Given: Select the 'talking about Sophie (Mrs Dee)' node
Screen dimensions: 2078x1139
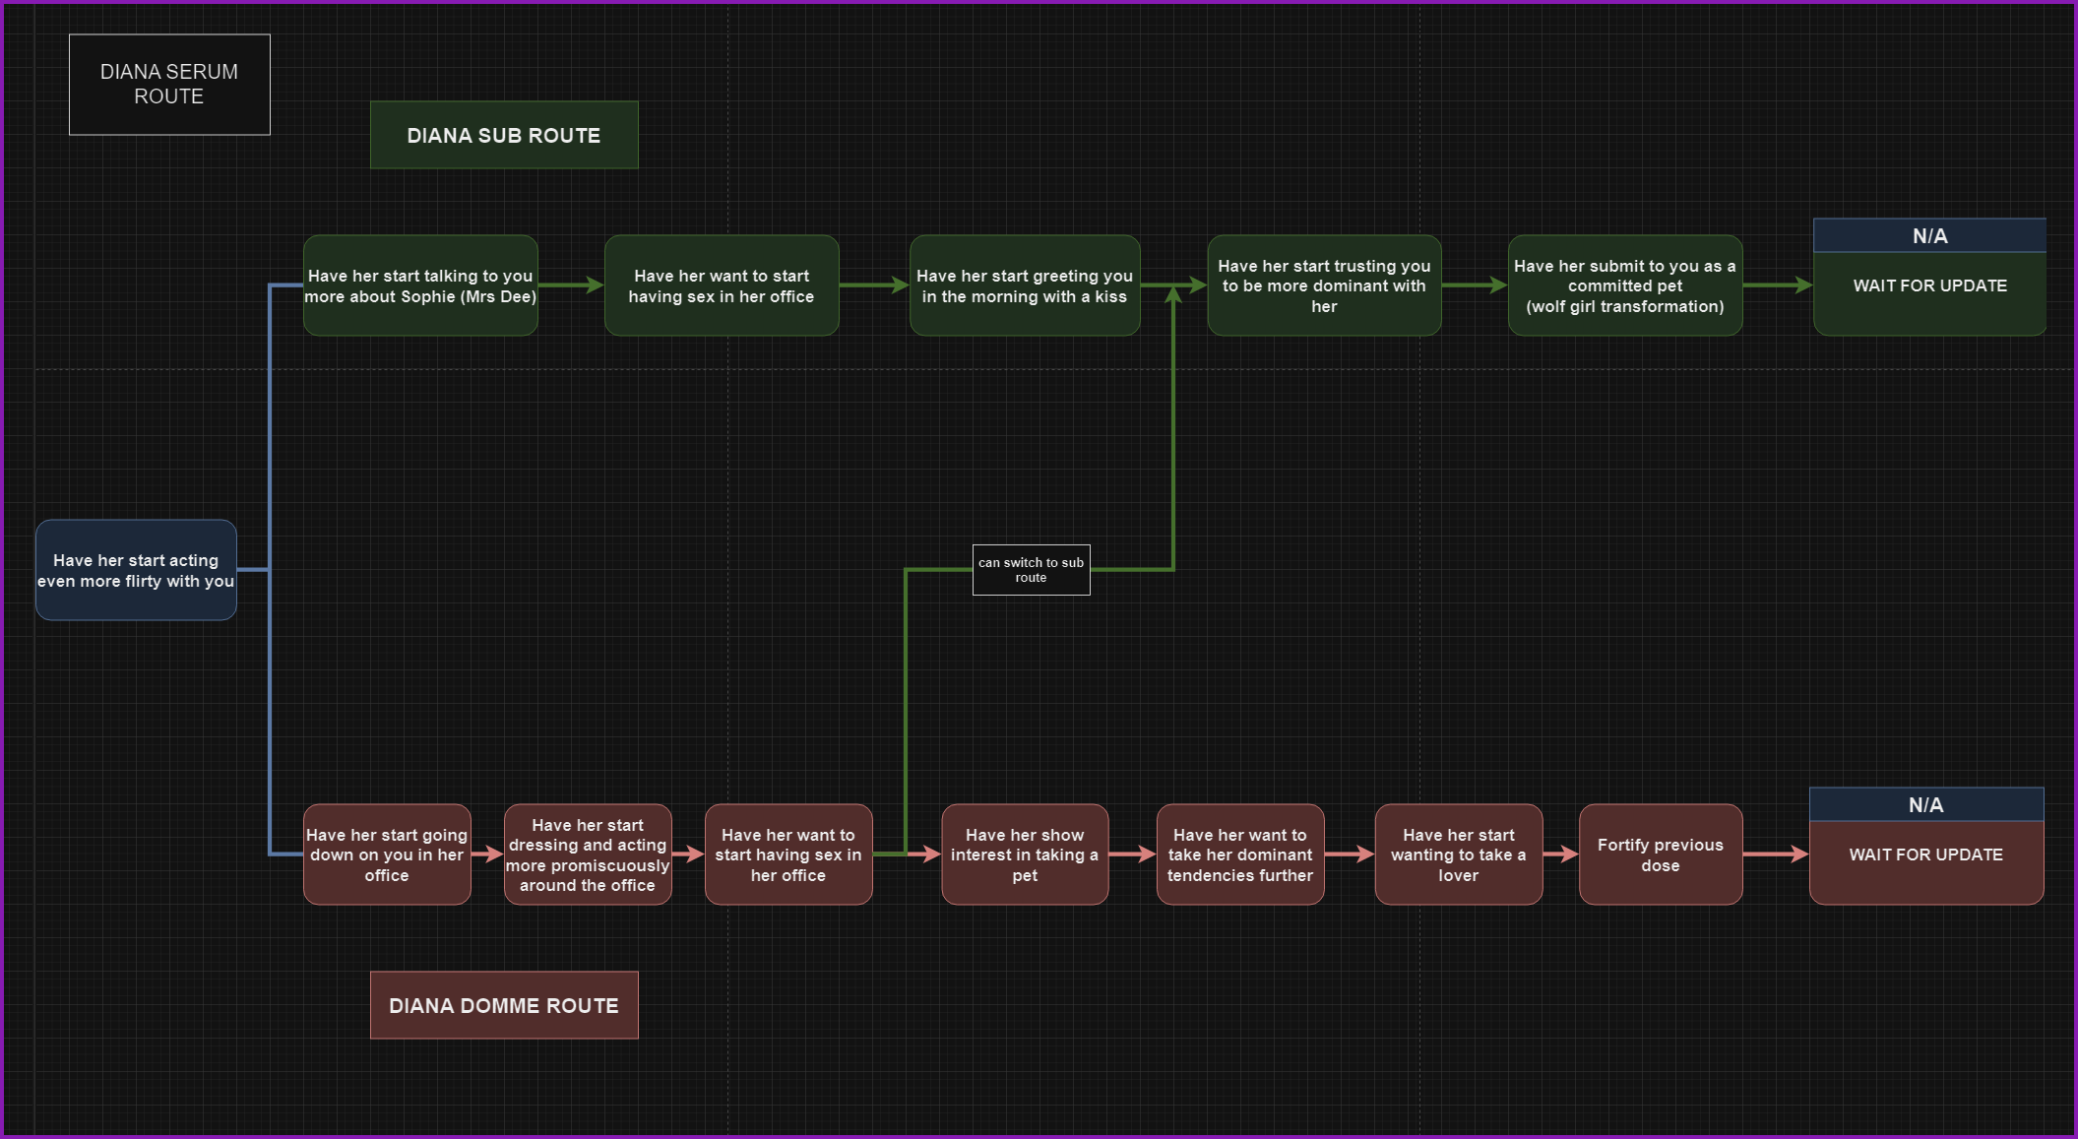Looking at the screenshot, I should coord(420,286).
